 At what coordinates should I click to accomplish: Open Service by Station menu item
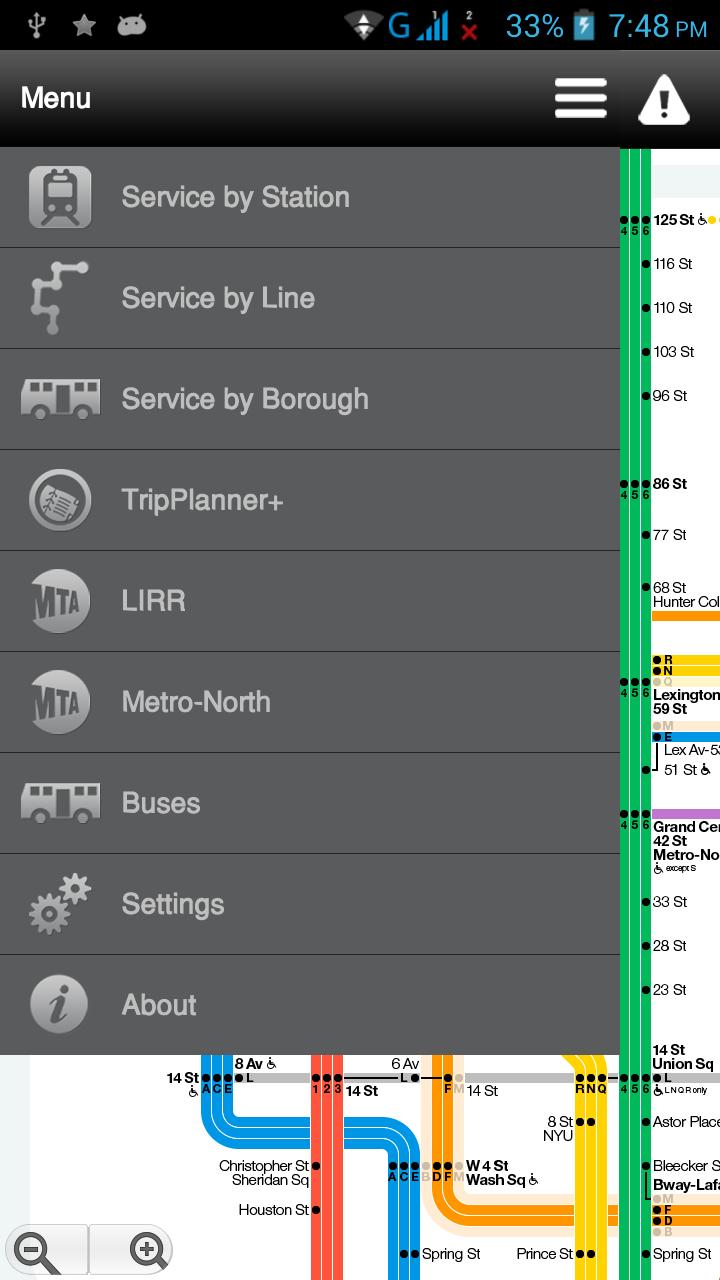click(x=235, y=197)
